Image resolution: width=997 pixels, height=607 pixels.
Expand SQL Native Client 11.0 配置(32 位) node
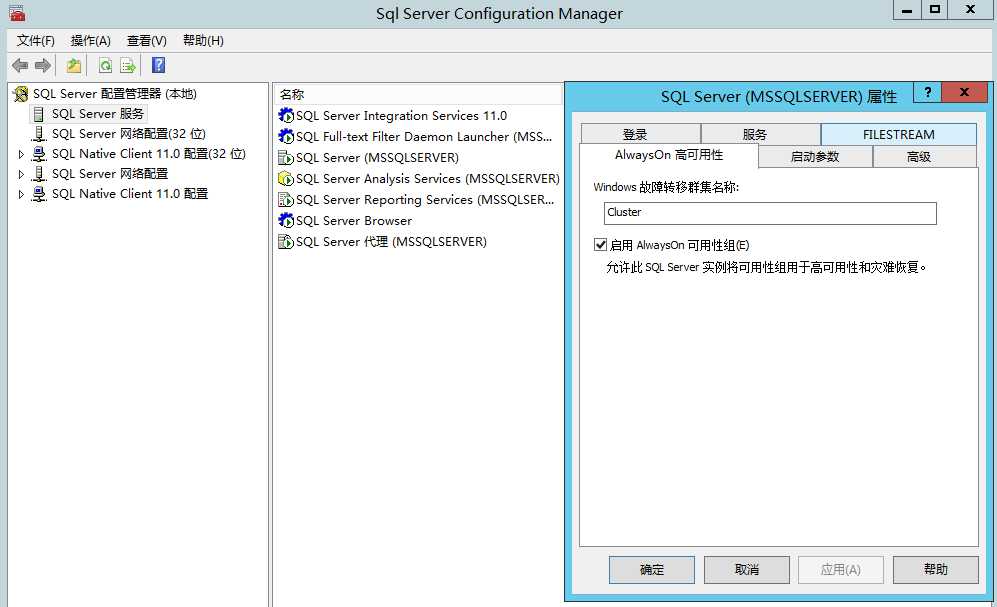tap(21, 154)
